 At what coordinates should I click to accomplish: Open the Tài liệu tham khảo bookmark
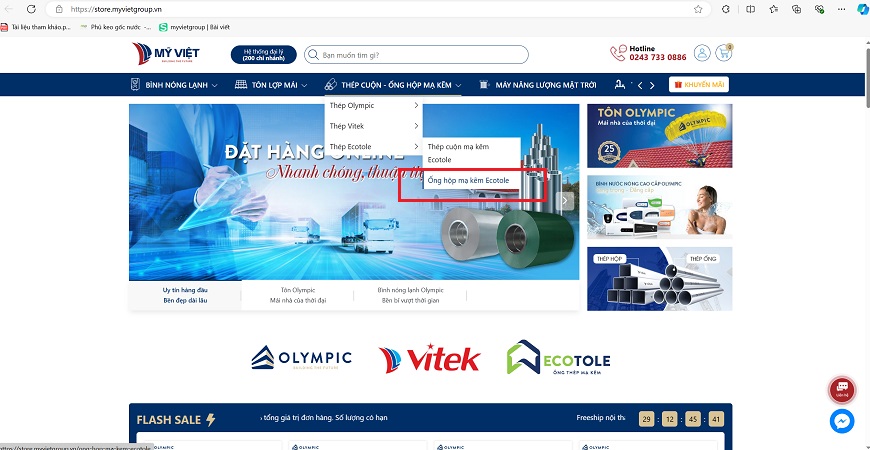coord(37,27)
